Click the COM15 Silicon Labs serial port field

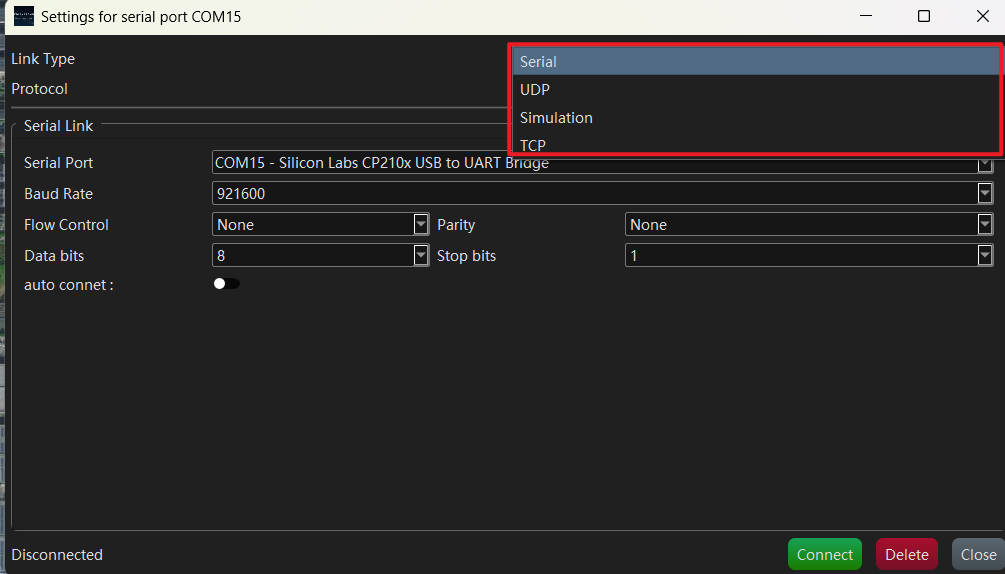(x=602, y=163)
